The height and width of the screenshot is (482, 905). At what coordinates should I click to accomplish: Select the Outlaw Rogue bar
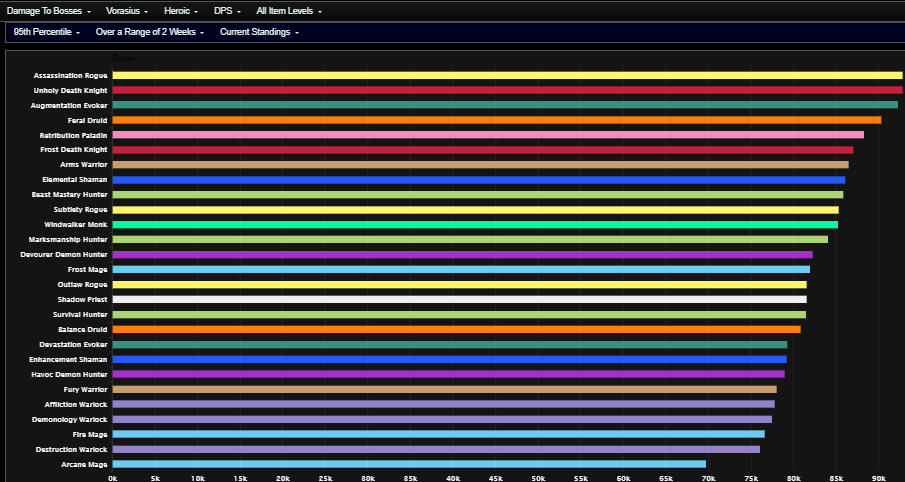coord(459,285)
